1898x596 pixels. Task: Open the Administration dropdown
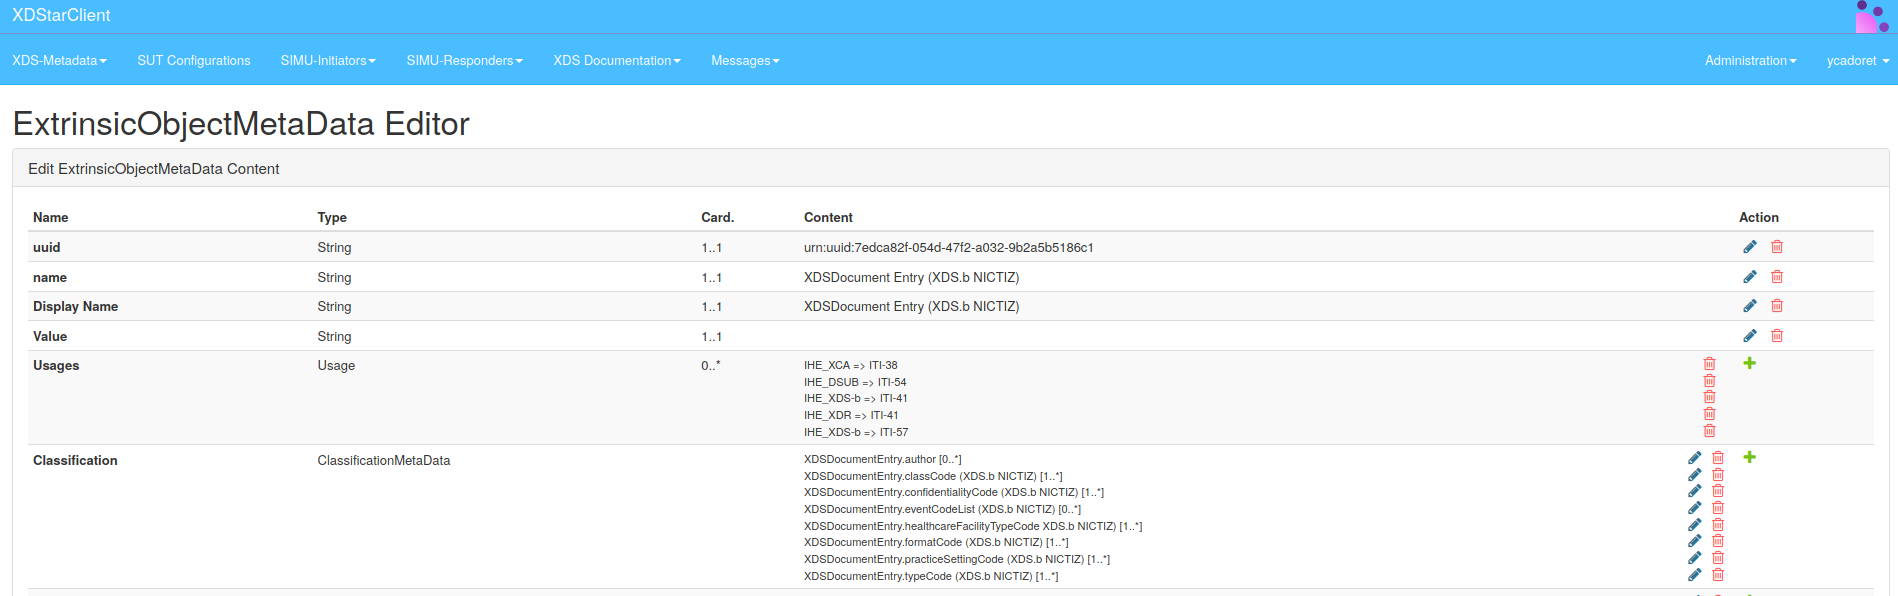(x=1750, y=61)
